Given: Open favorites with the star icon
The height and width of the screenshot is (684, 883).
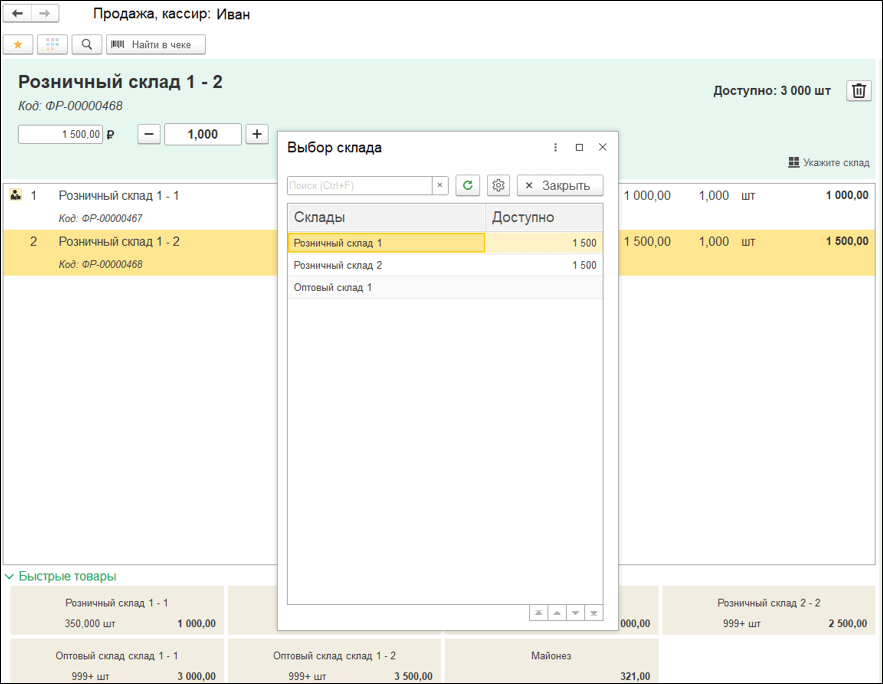Looking at the screenshot, I should coord(18,45).
